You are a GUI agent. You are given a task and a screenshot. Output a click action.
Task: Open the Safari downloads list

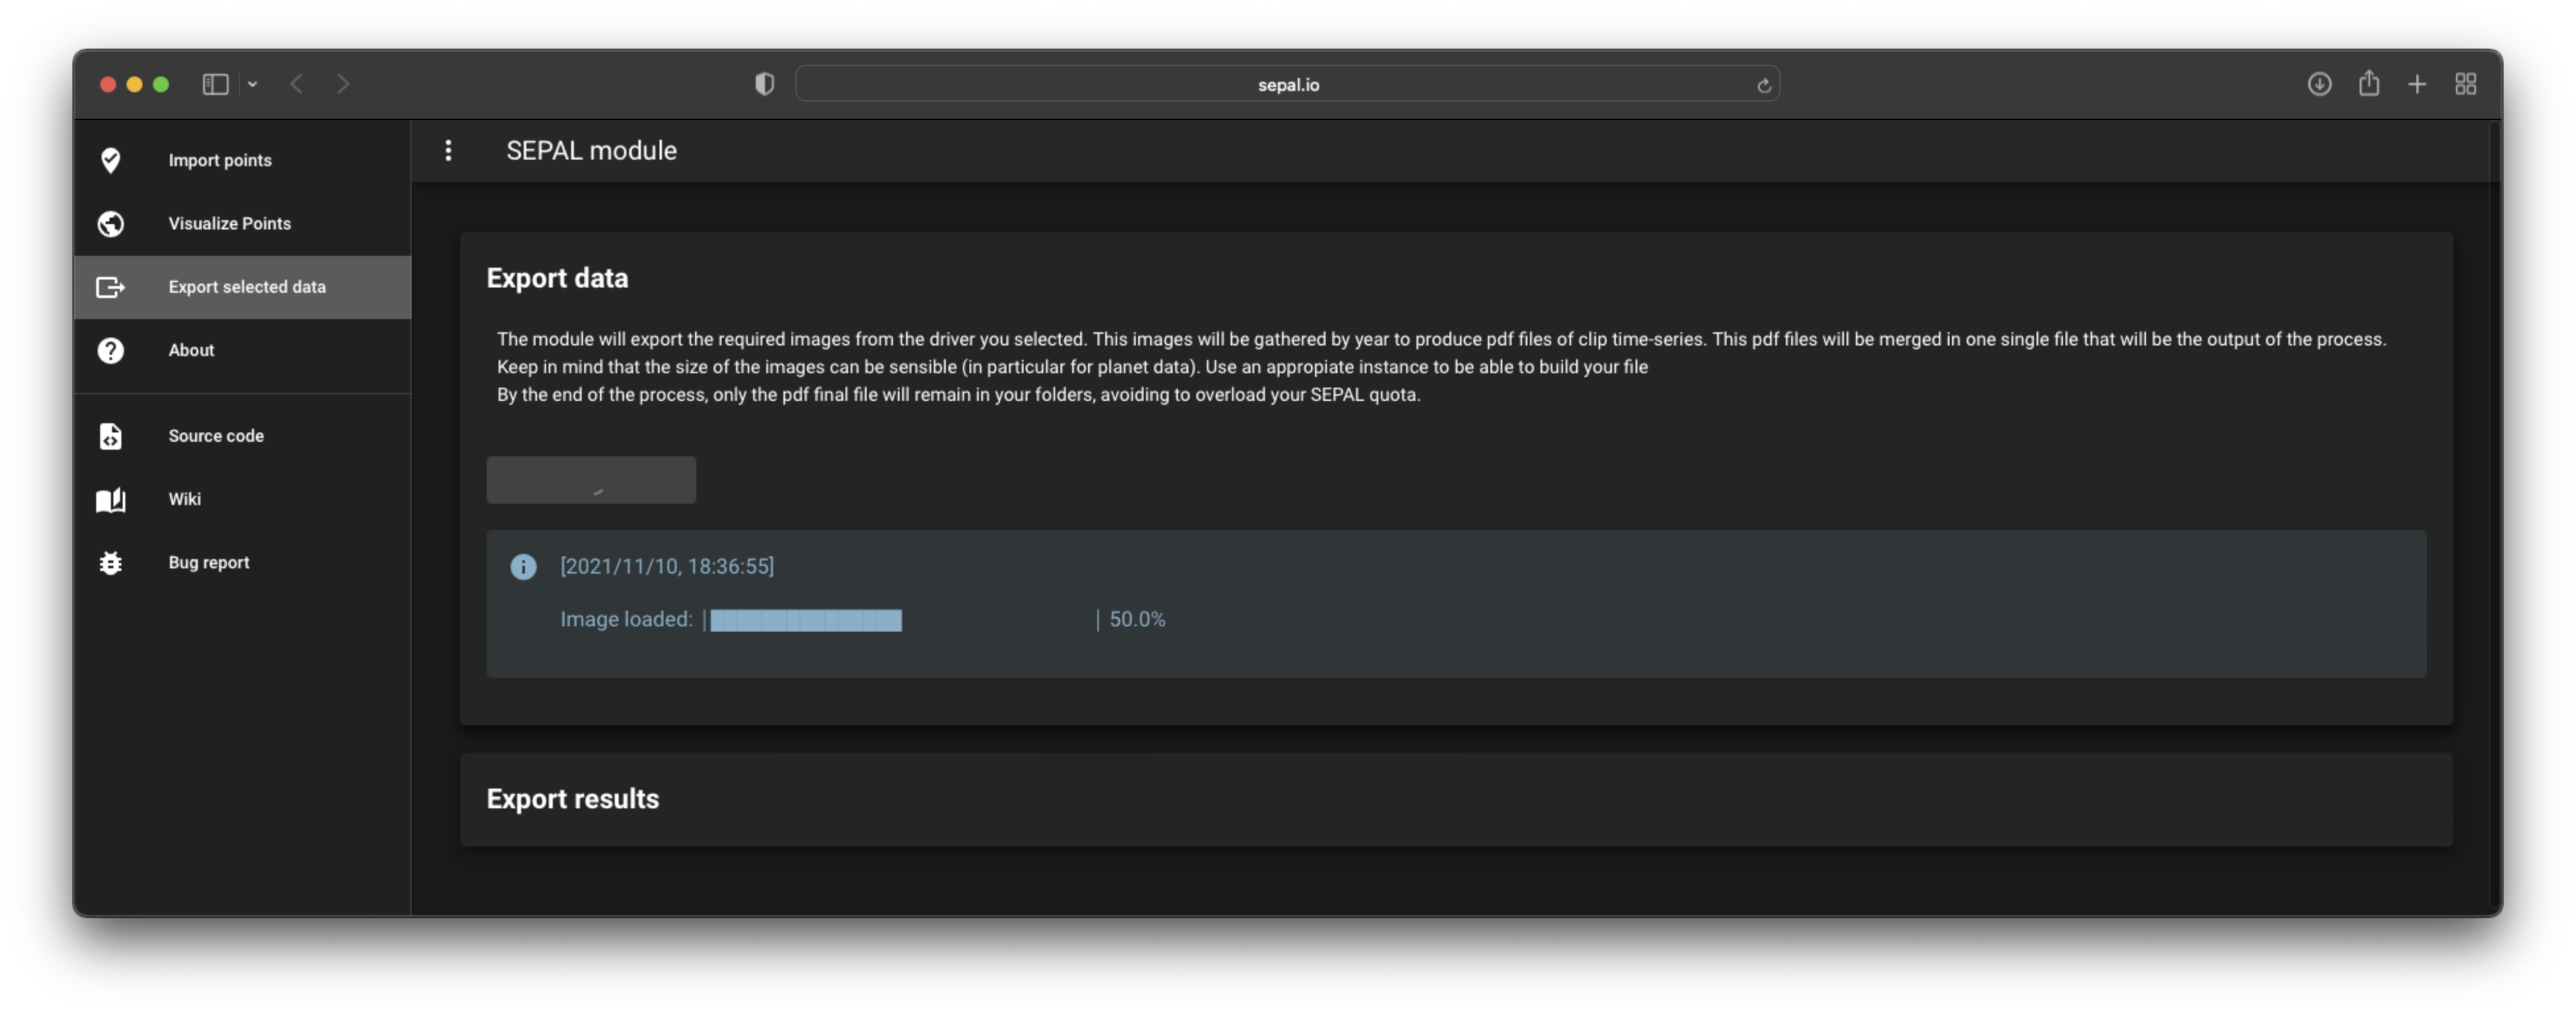click(x=2319, y=84)
